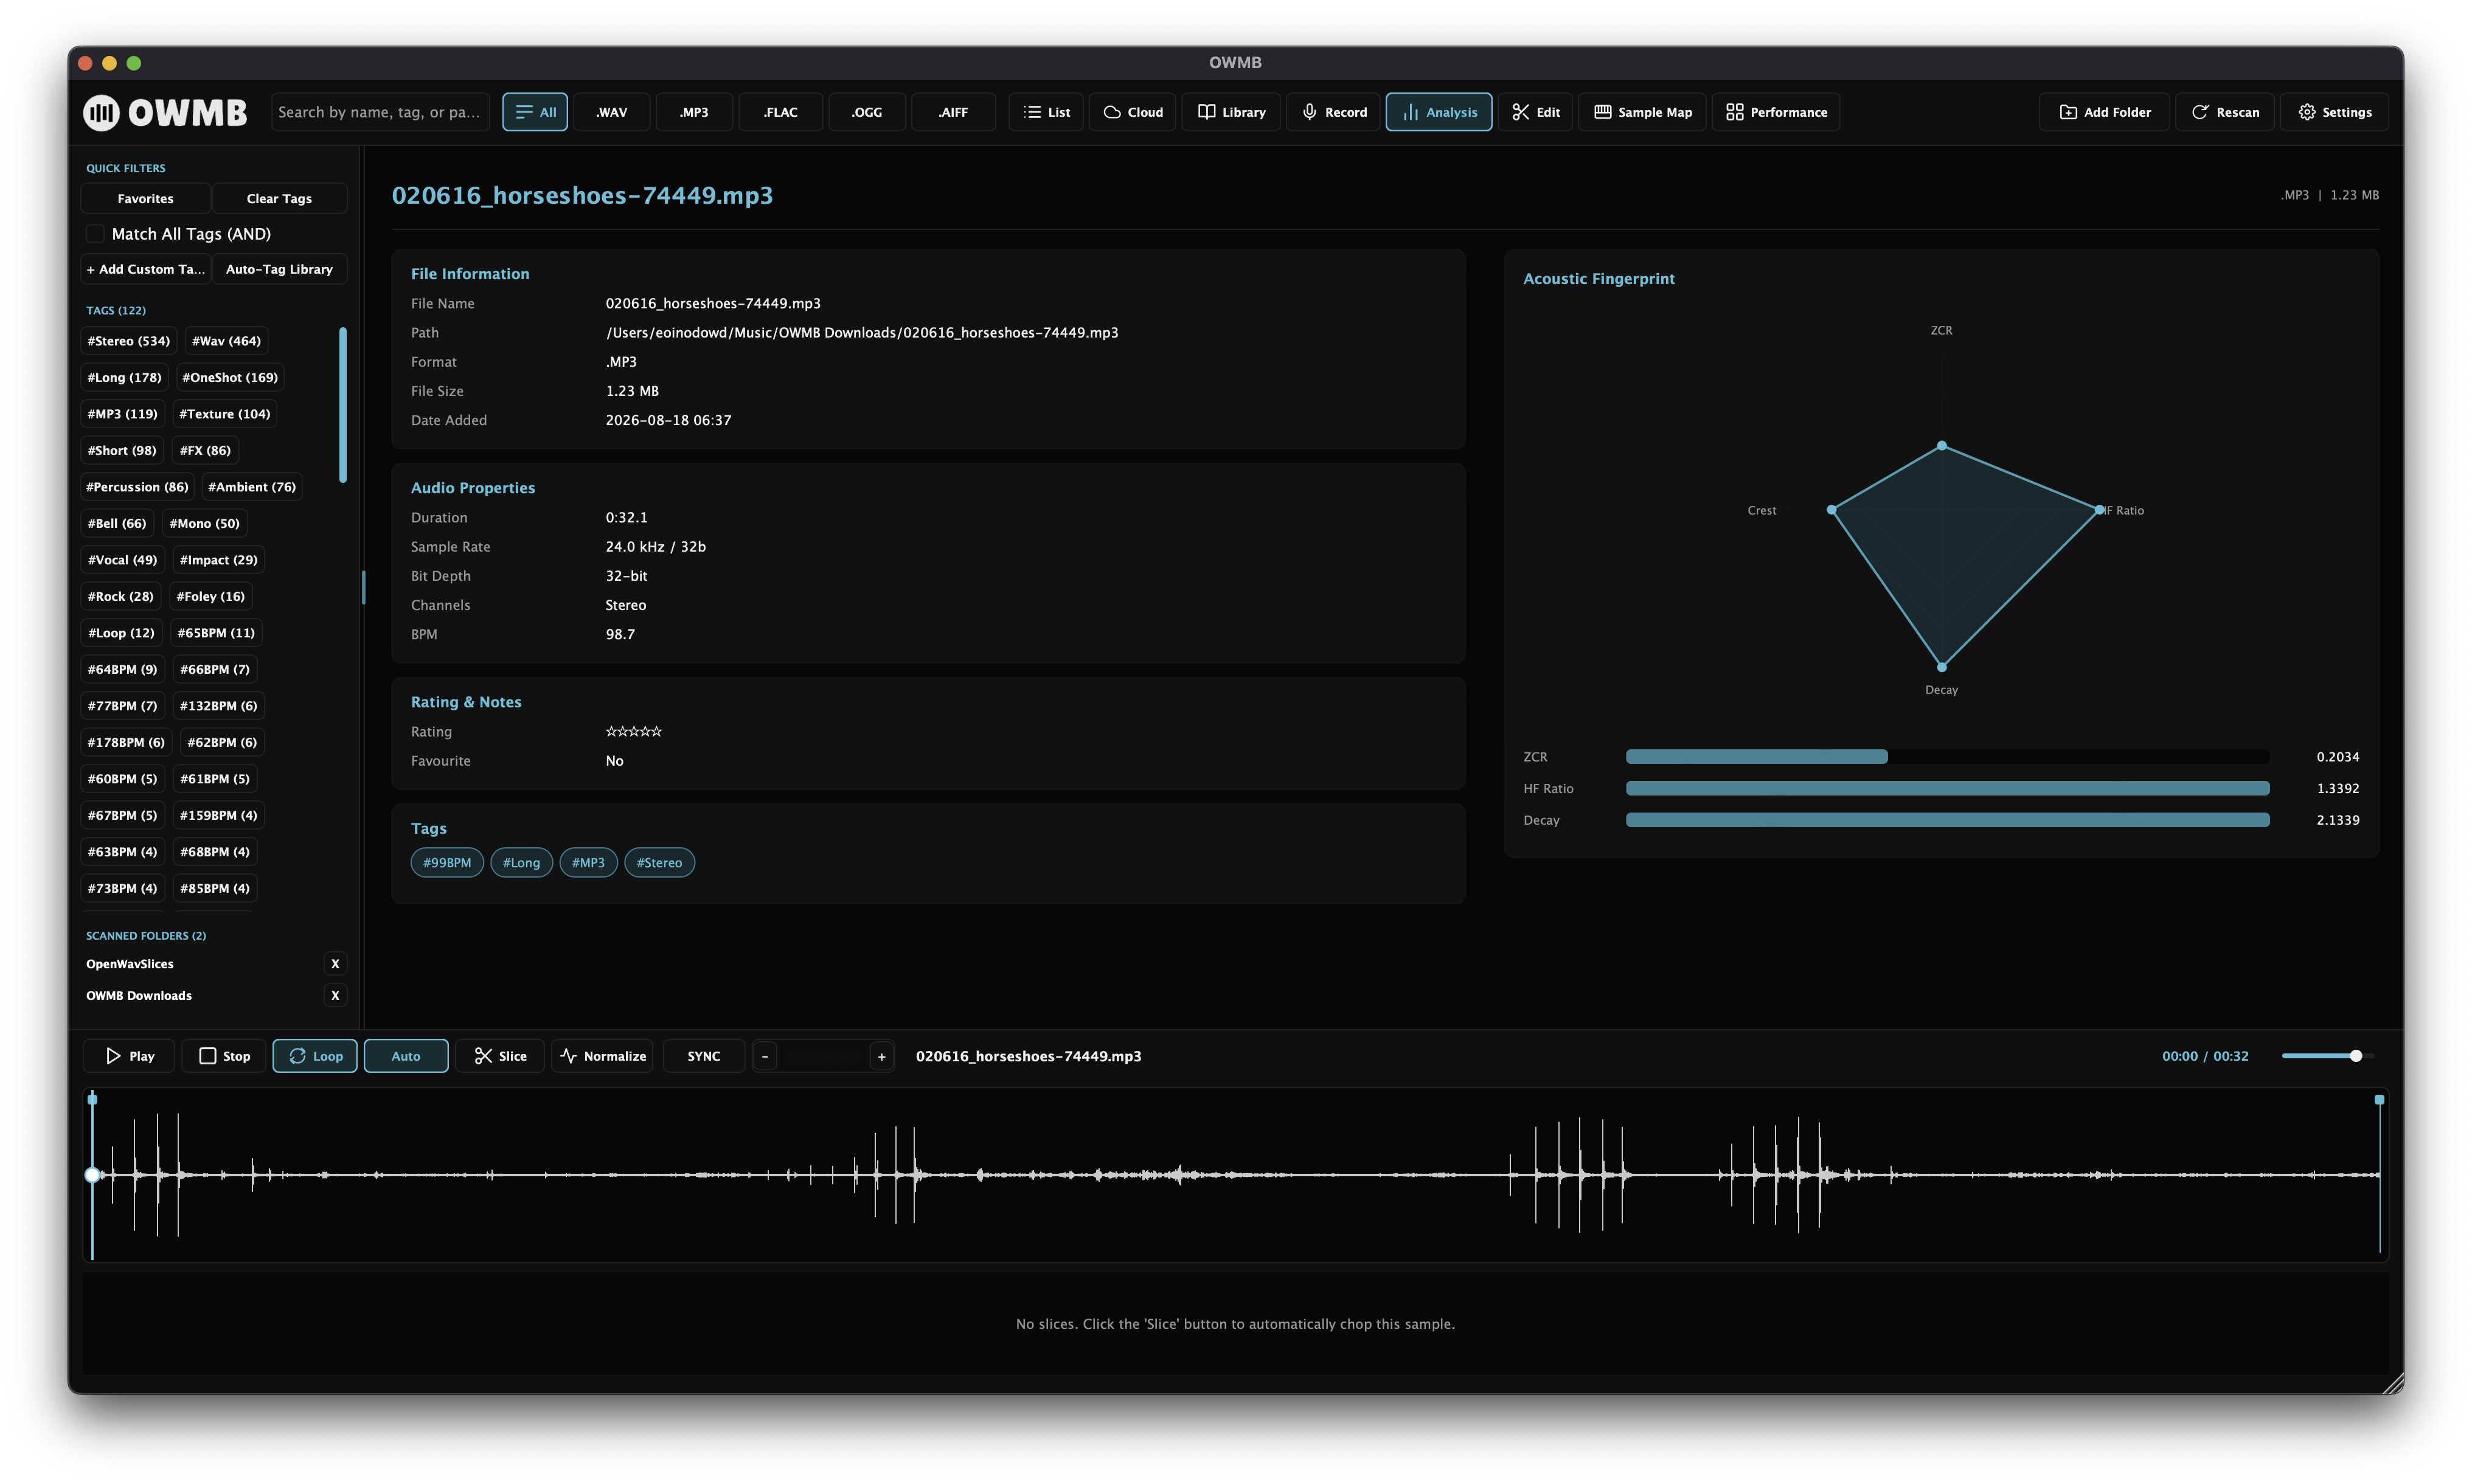The height and width of the screenshot is (1484, 2472).
Task: Filter by #Ambient (76) tag
Action: tap(252, 487)
